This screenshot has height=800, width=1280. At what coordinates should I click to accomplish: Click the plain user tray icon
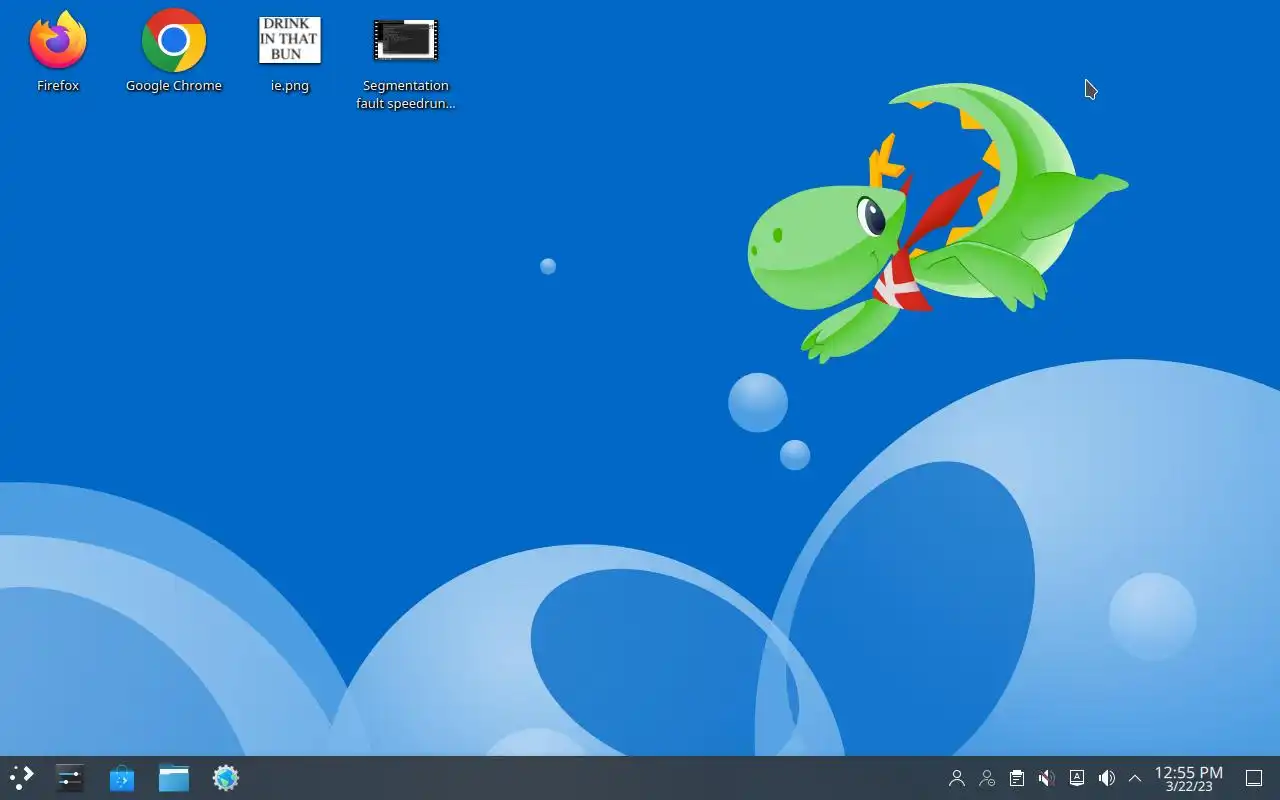coord(957,778)
